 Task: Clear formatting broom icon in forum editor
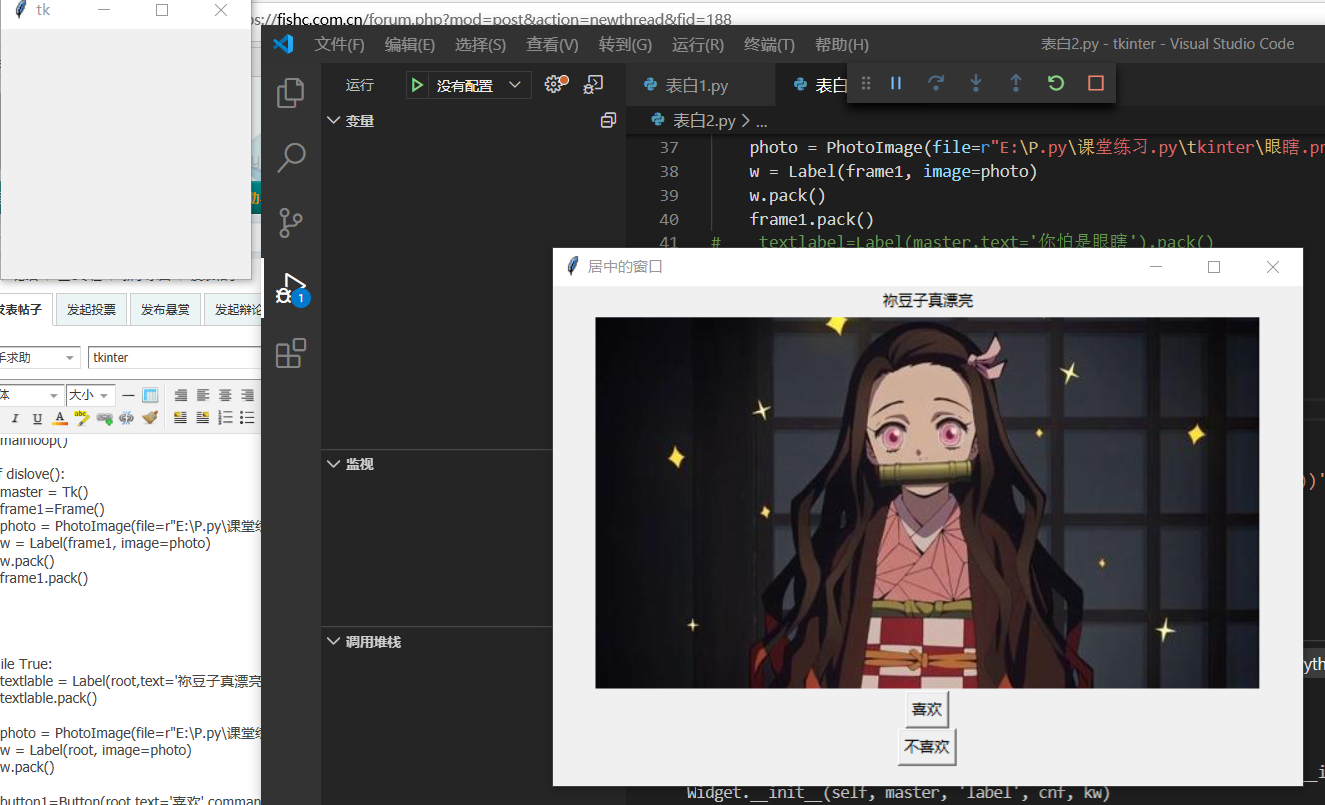point(150,418)
